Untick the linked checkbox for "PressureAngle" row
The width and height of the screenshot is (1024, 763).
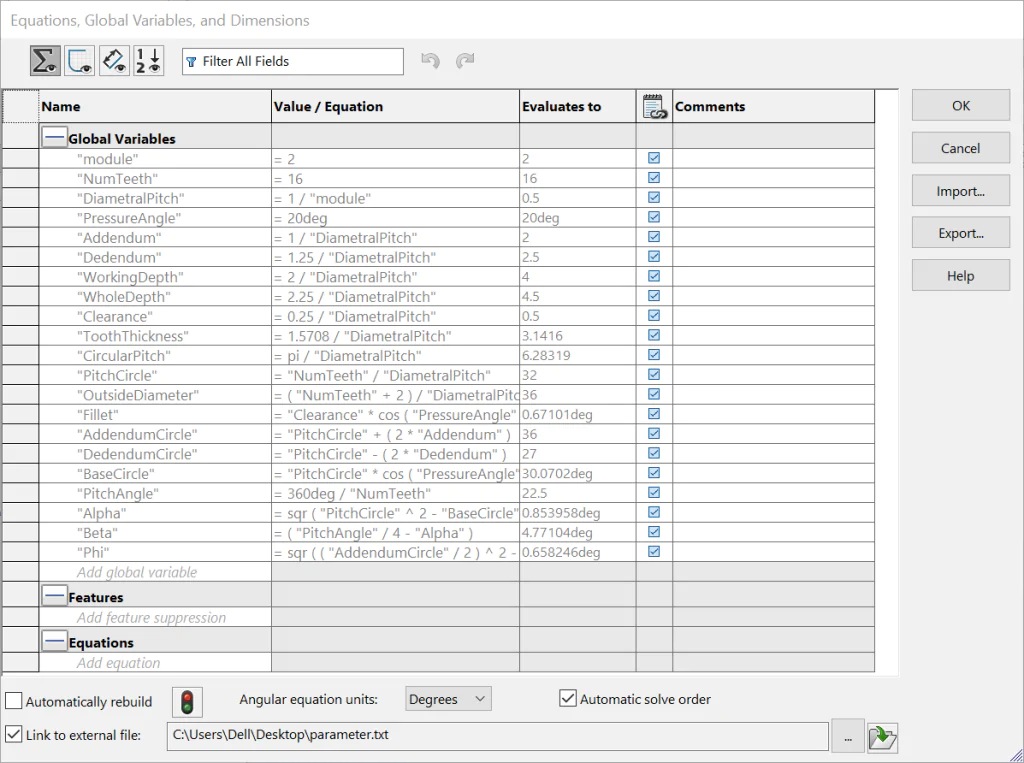pyautogui.click(x=654, y=217)
